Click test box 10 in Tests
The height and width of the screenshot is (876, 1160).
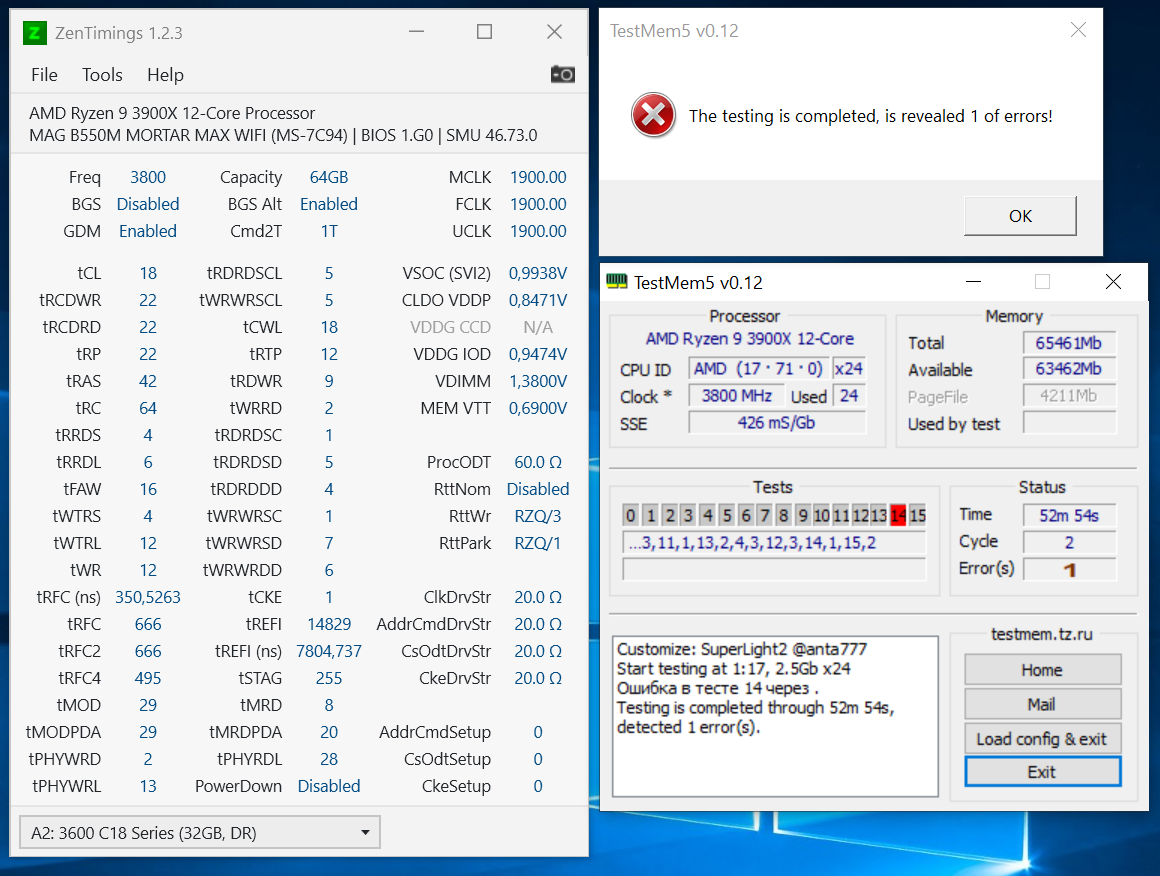(x=821, y=515)
